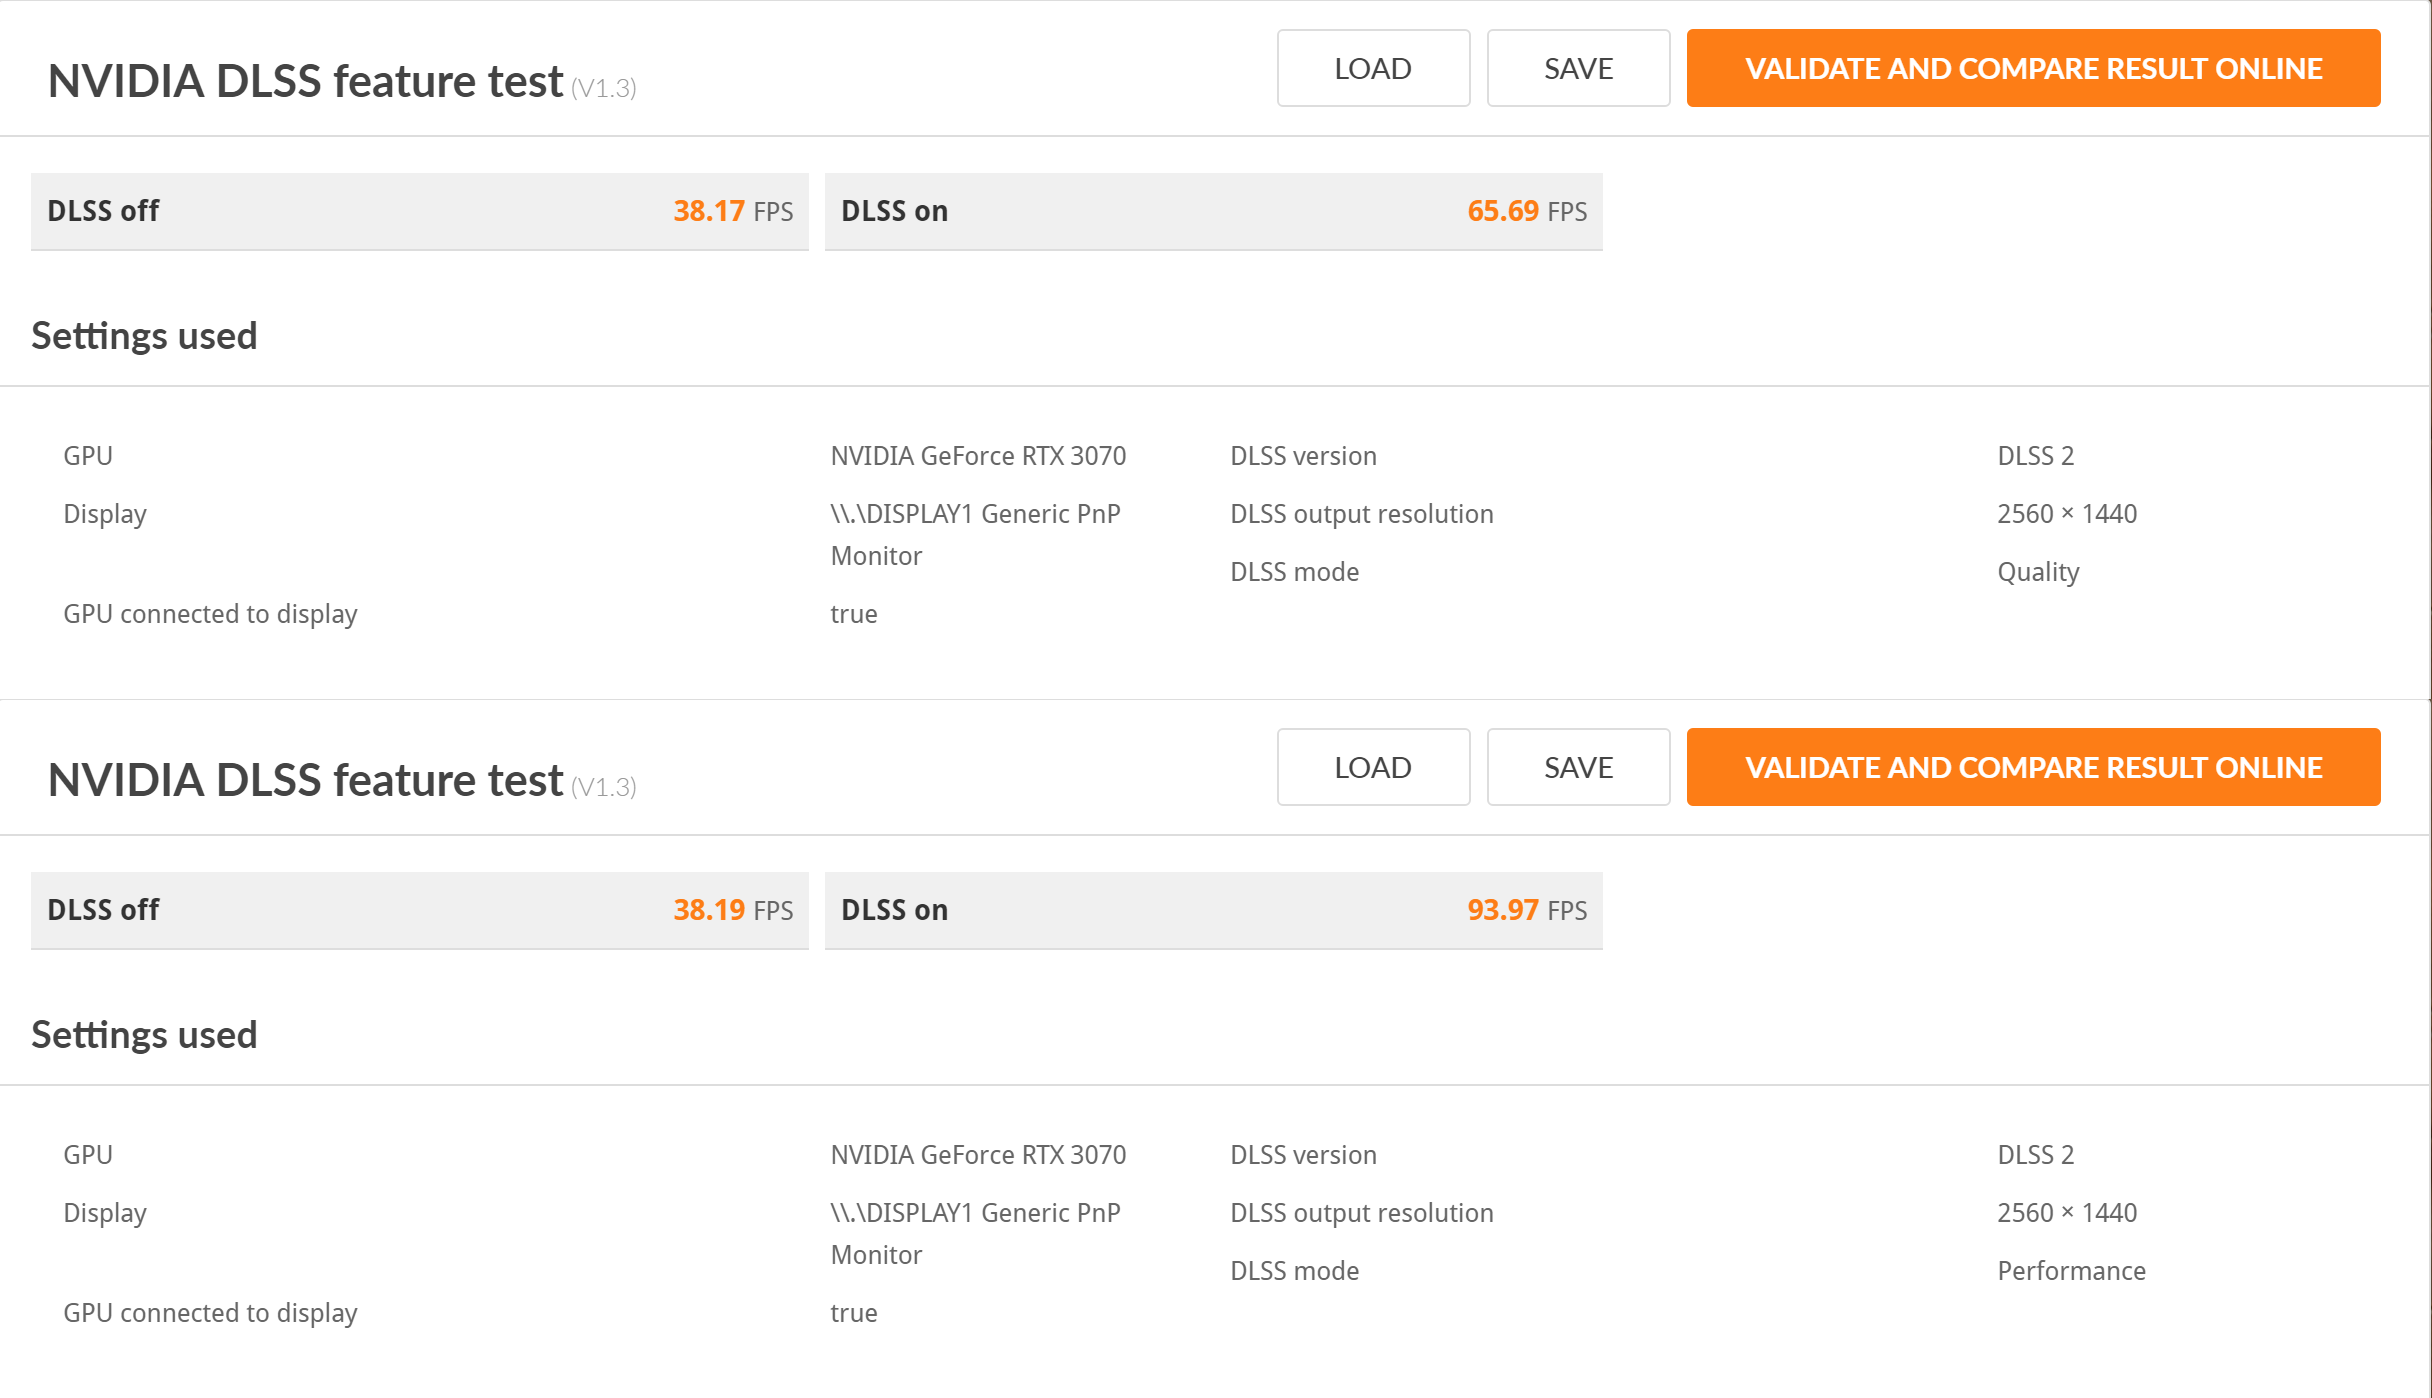Click the DLSS off label beside 38.17 FPS
This screenshot has height=1398, width=2432.
(x=103, y=211)
